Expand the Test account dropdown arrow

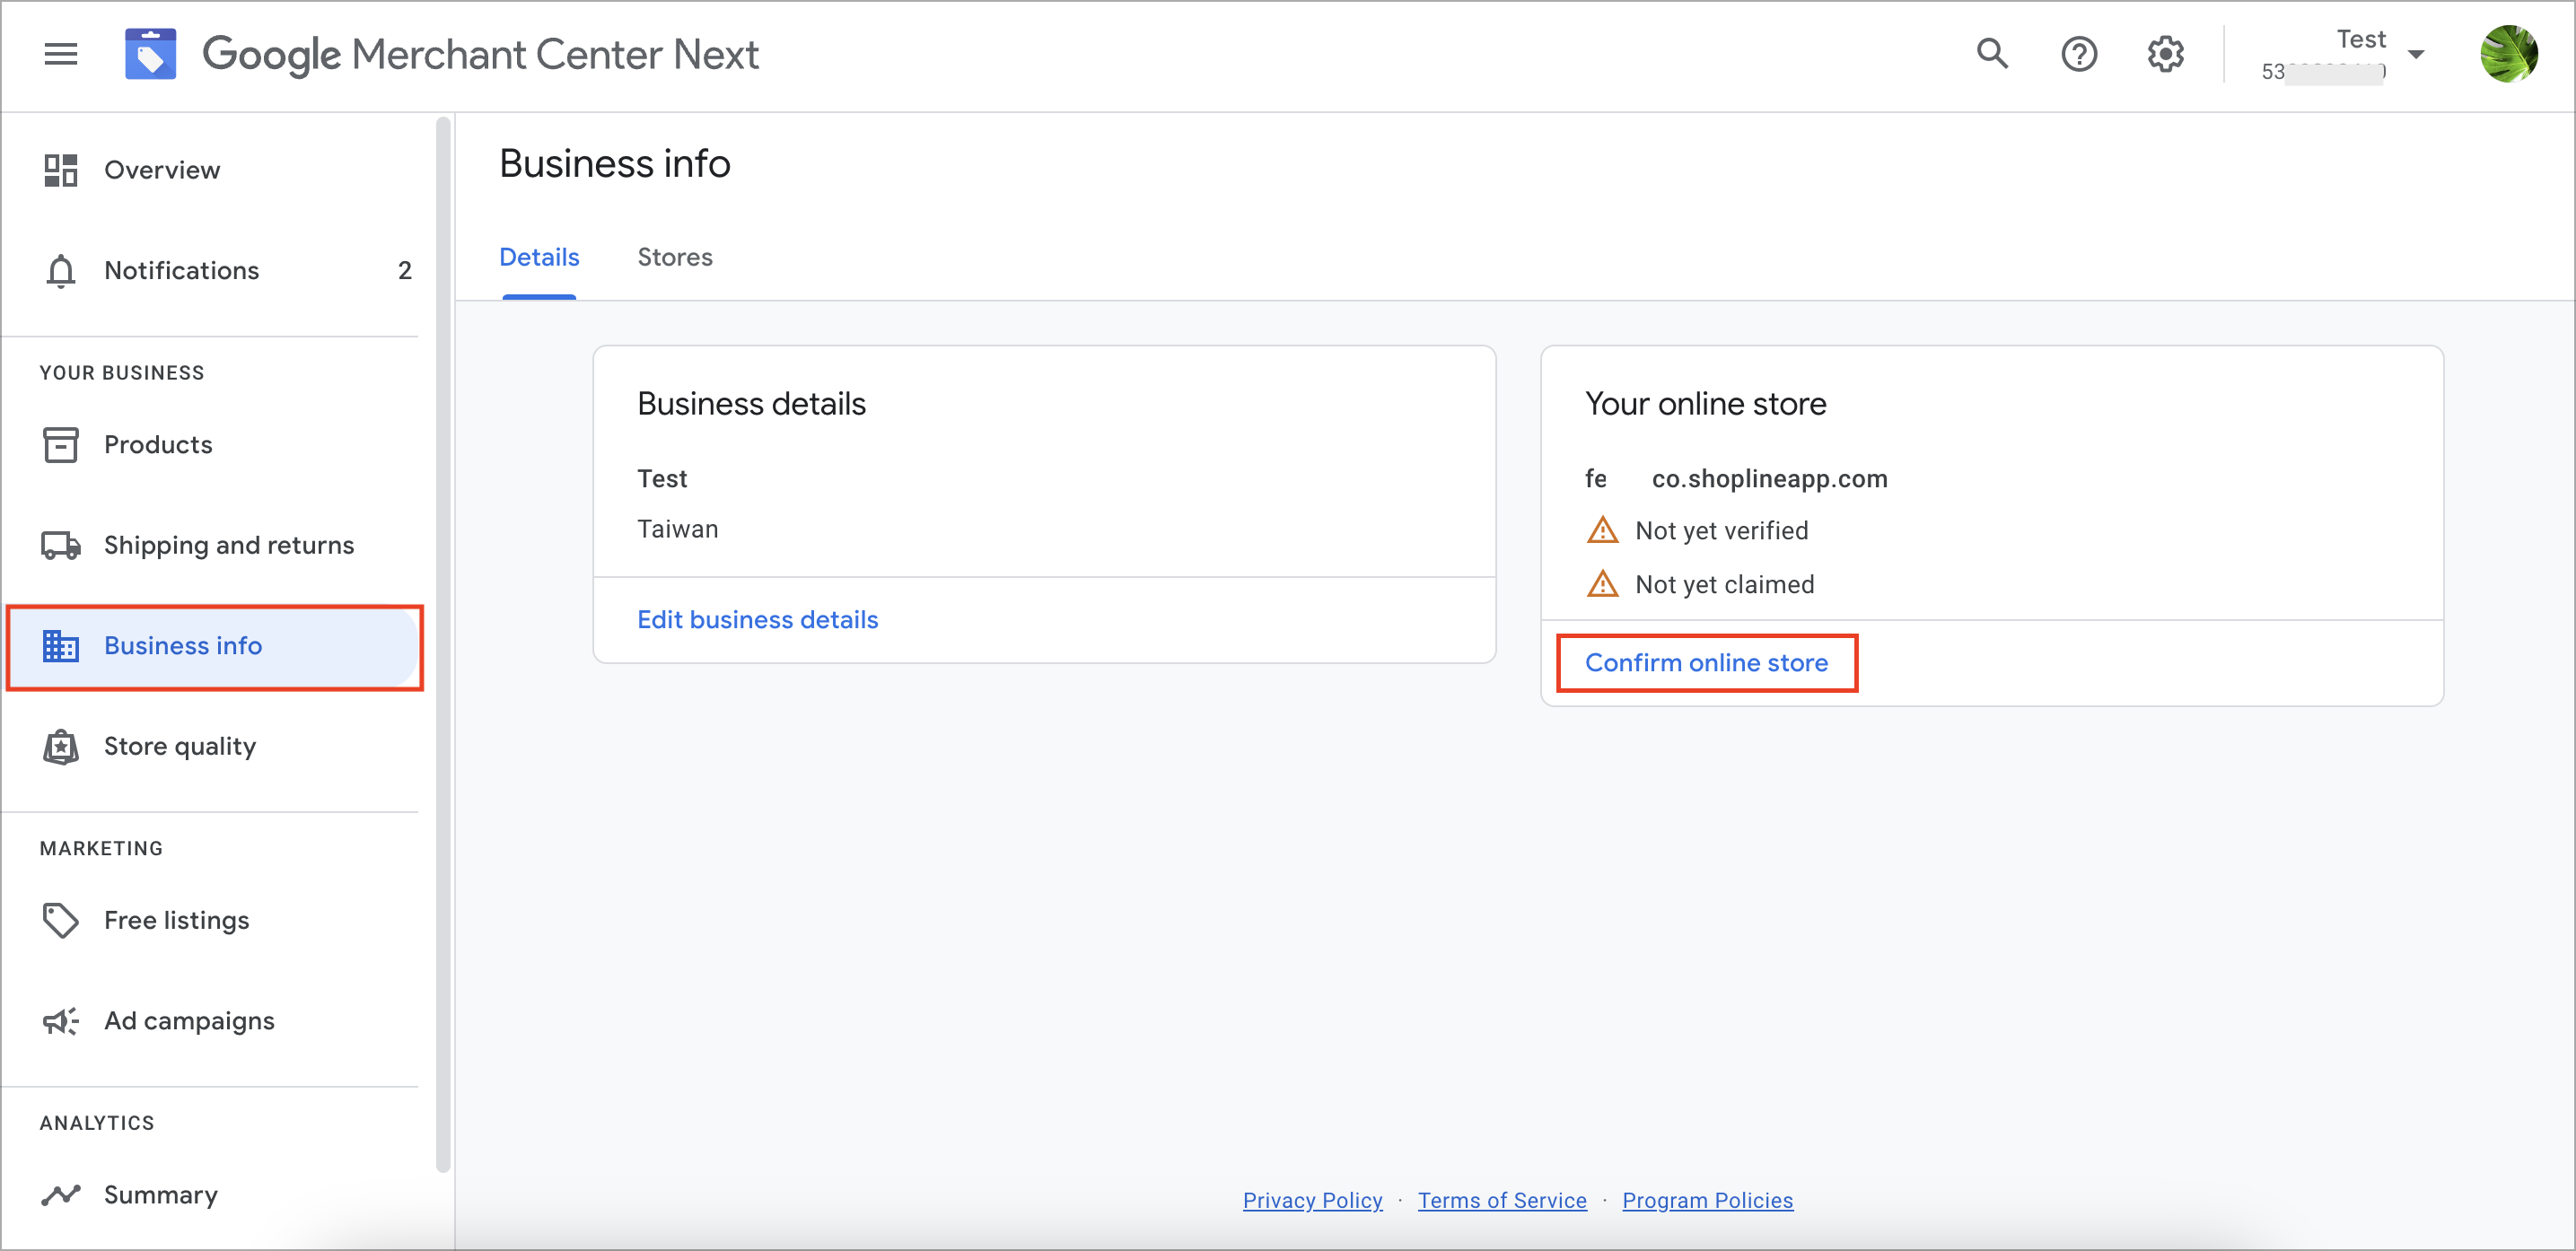coord(2416,55)
